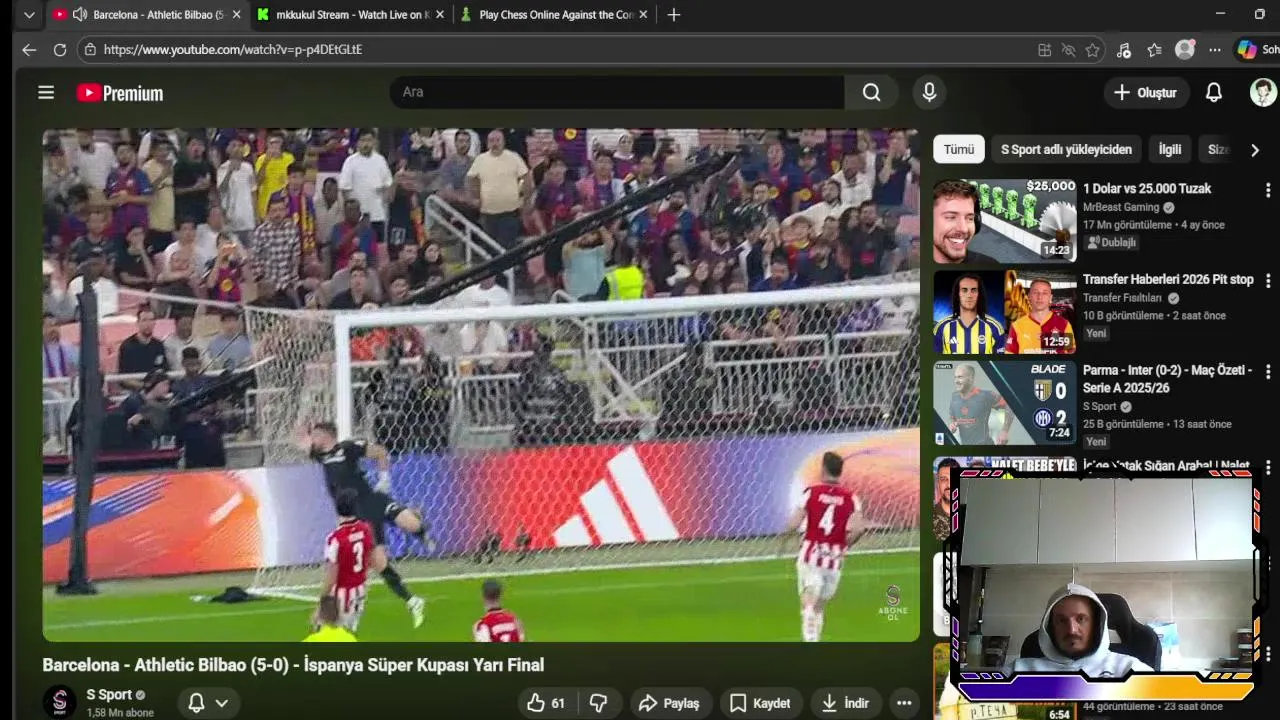Image resolution: width=1280 pixels, height=720 pixels.
Task: Open 1 Dolar vs 25.000 Tuzak thumbnail
Action: tap(1005, 221)
